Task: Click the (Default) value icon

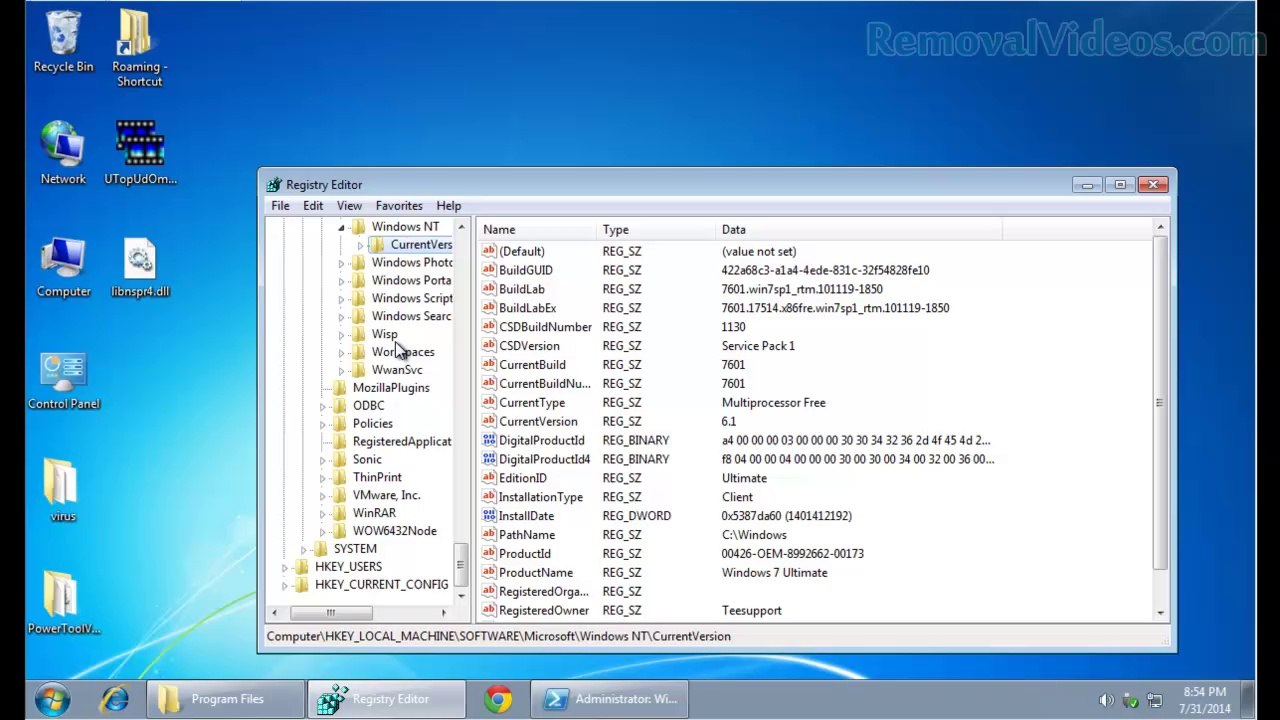Action: (489, 251)
